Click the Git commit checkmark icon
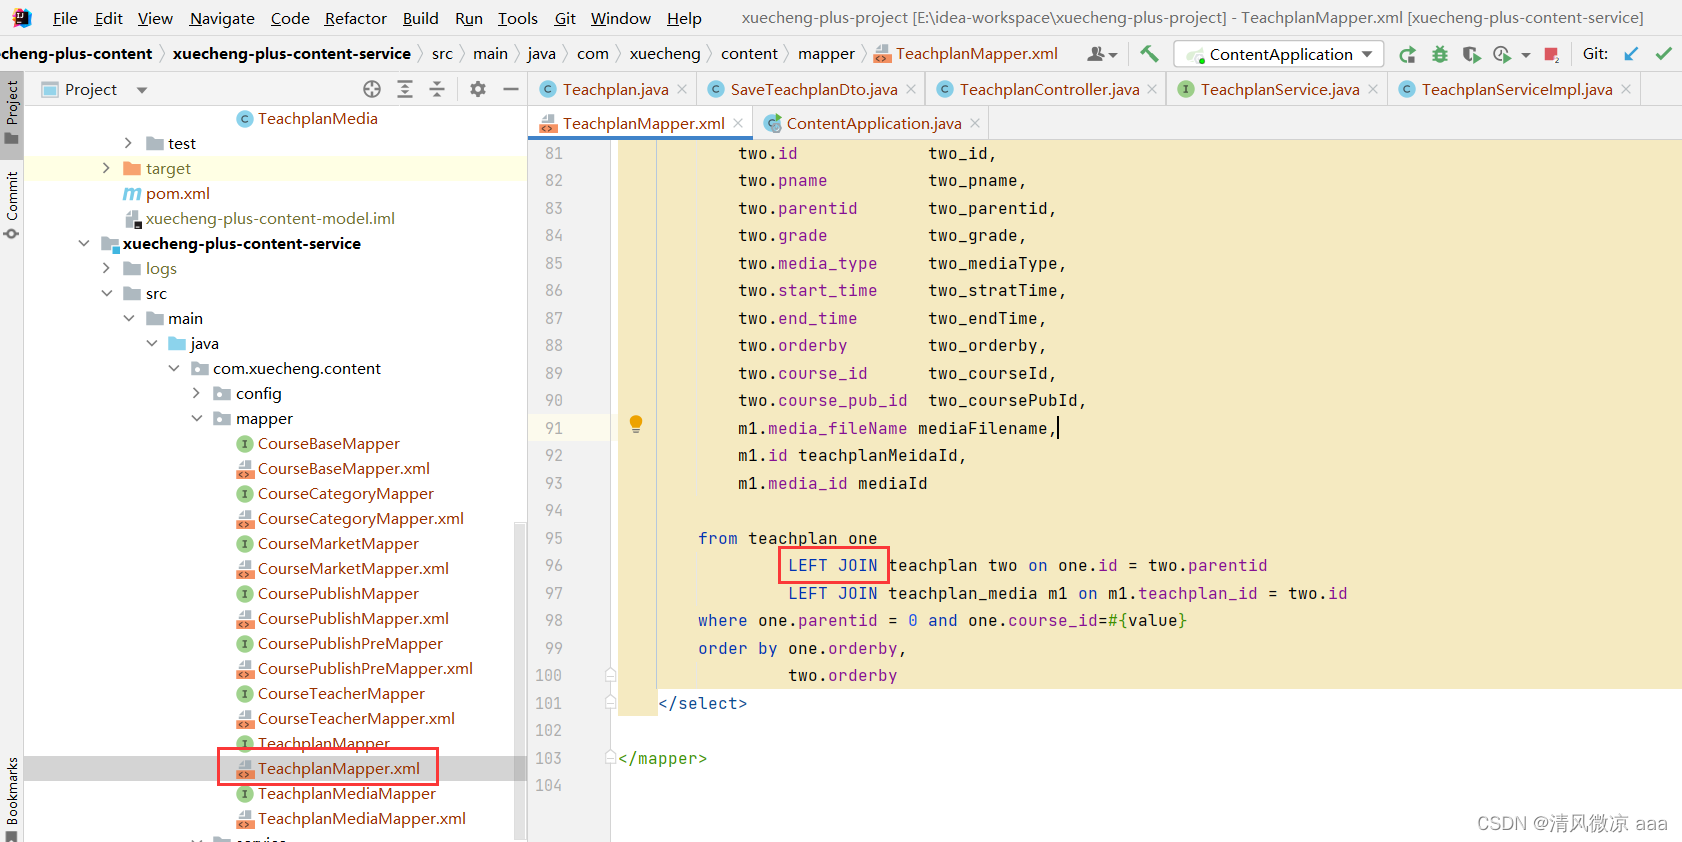 [x=1664, y=54]
